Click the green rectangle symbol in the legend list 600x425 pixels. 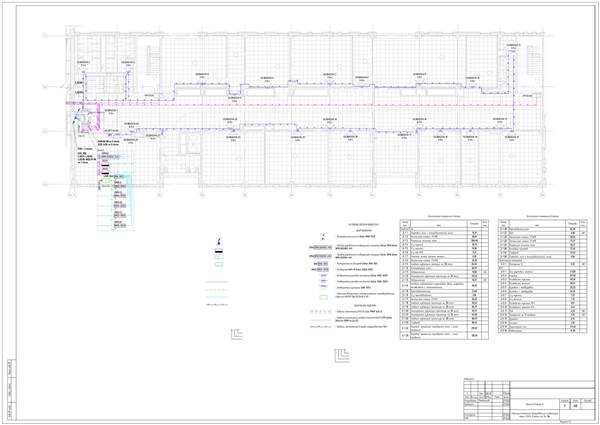pos(324,297)
